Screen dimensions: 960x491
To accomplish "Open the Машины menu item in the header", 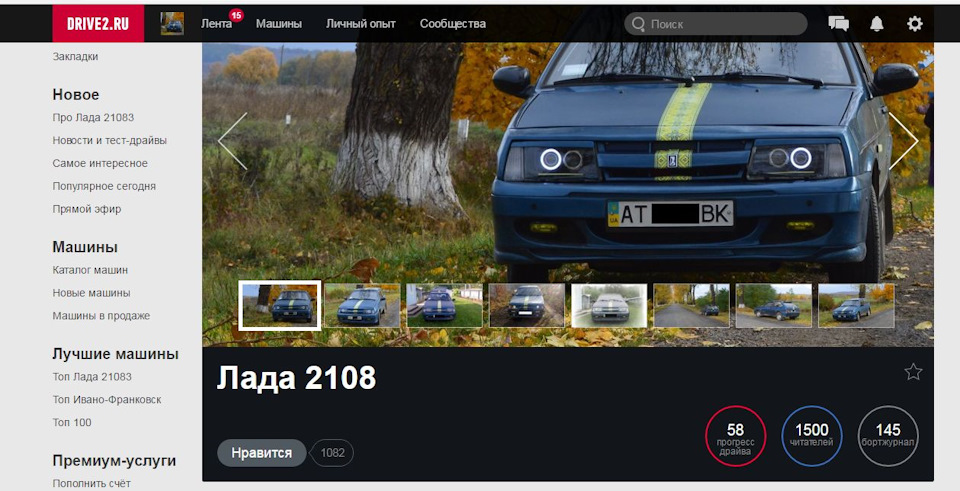I will click(x=279, y=24).
